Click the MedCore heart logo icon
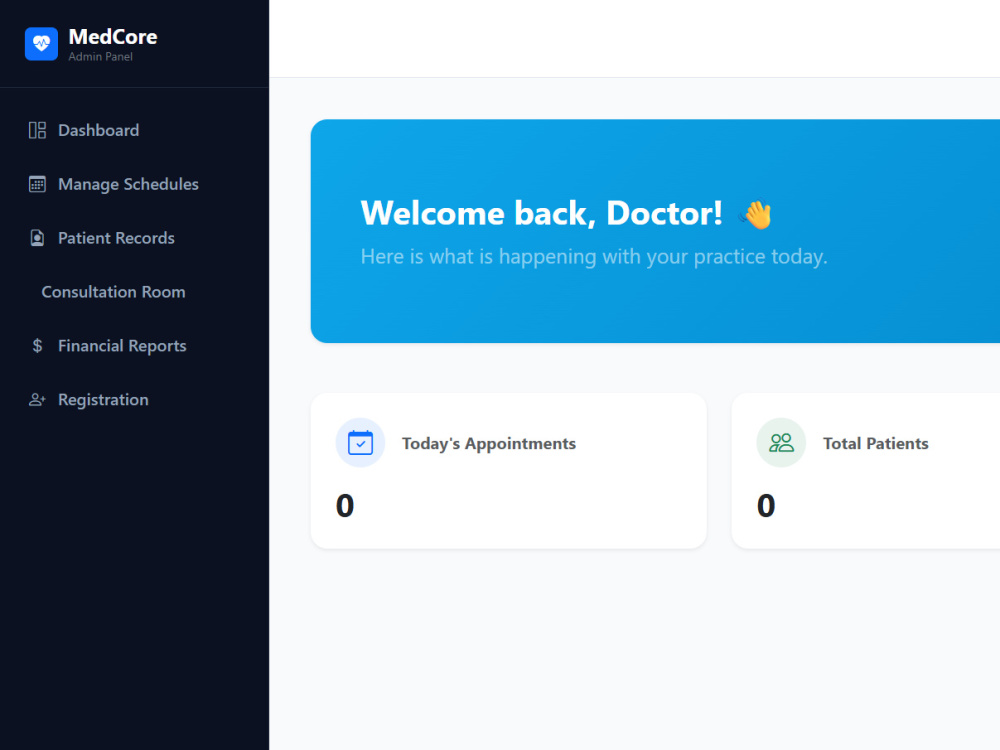Viewport: 1000px width, 750px height. click(41, 44)
